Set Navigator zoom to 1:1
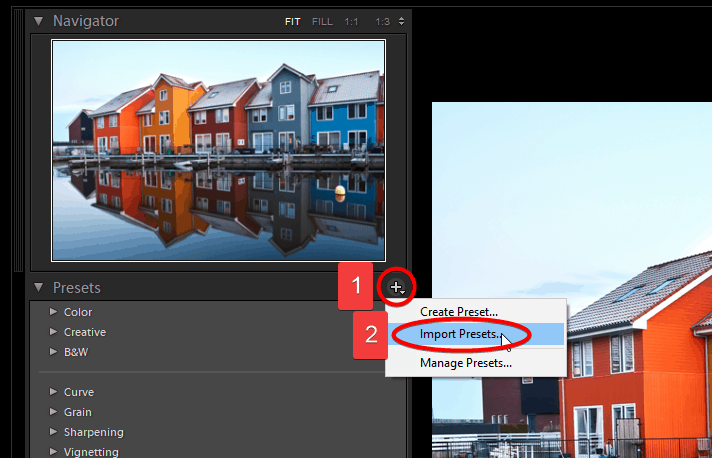The width and height of the screenshot is (712, 458). click(x=351, y=21)
